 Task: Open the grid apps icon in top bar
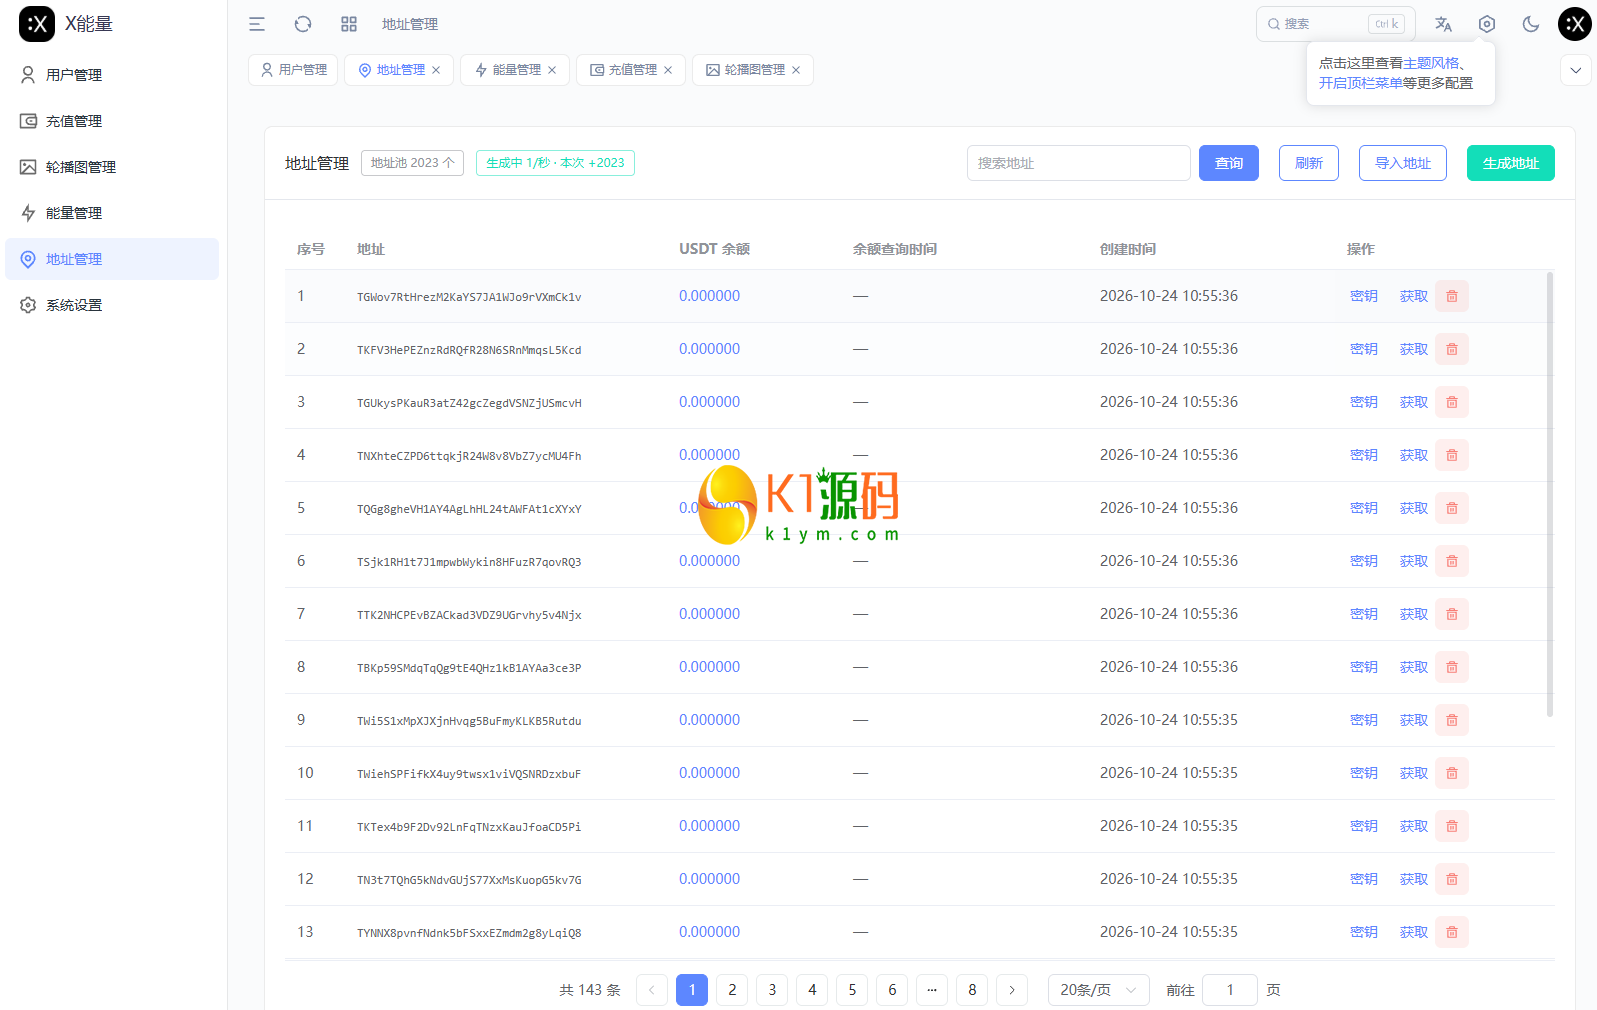coord(349,24)
